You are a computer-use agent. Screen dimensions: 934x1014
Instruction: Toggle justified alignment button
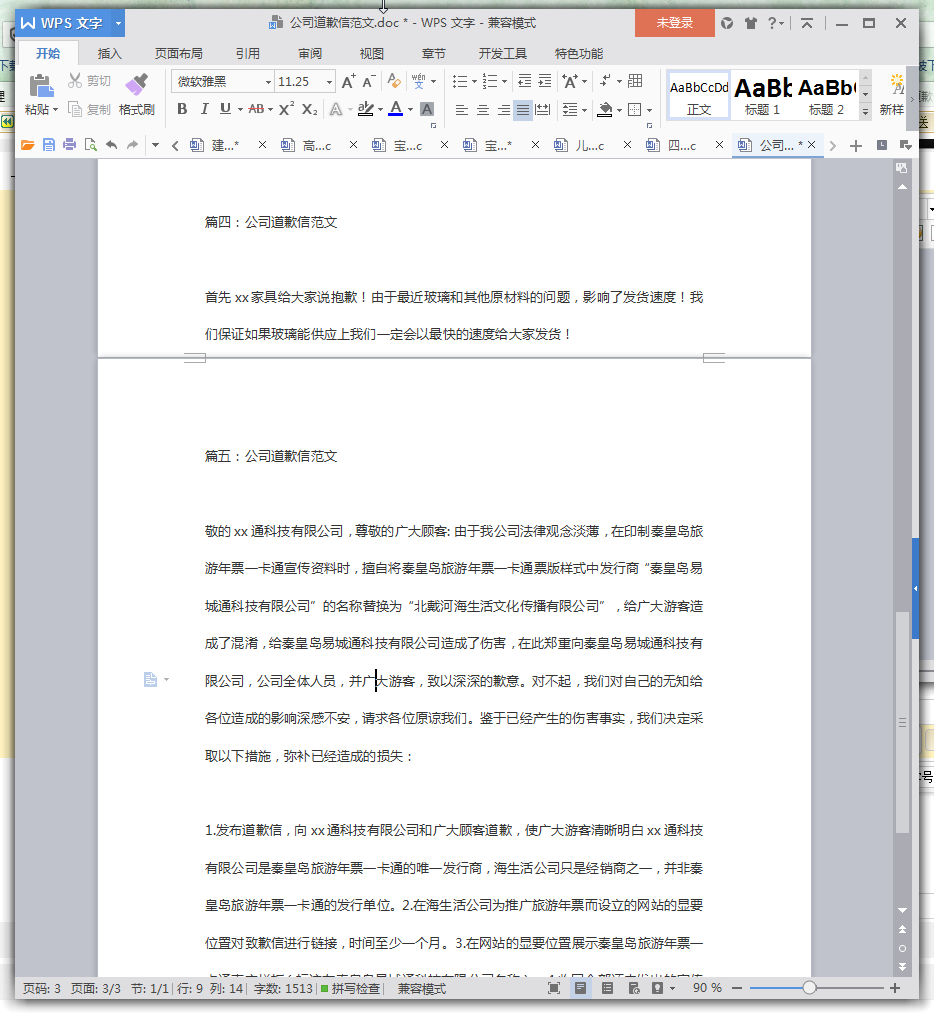523,110
